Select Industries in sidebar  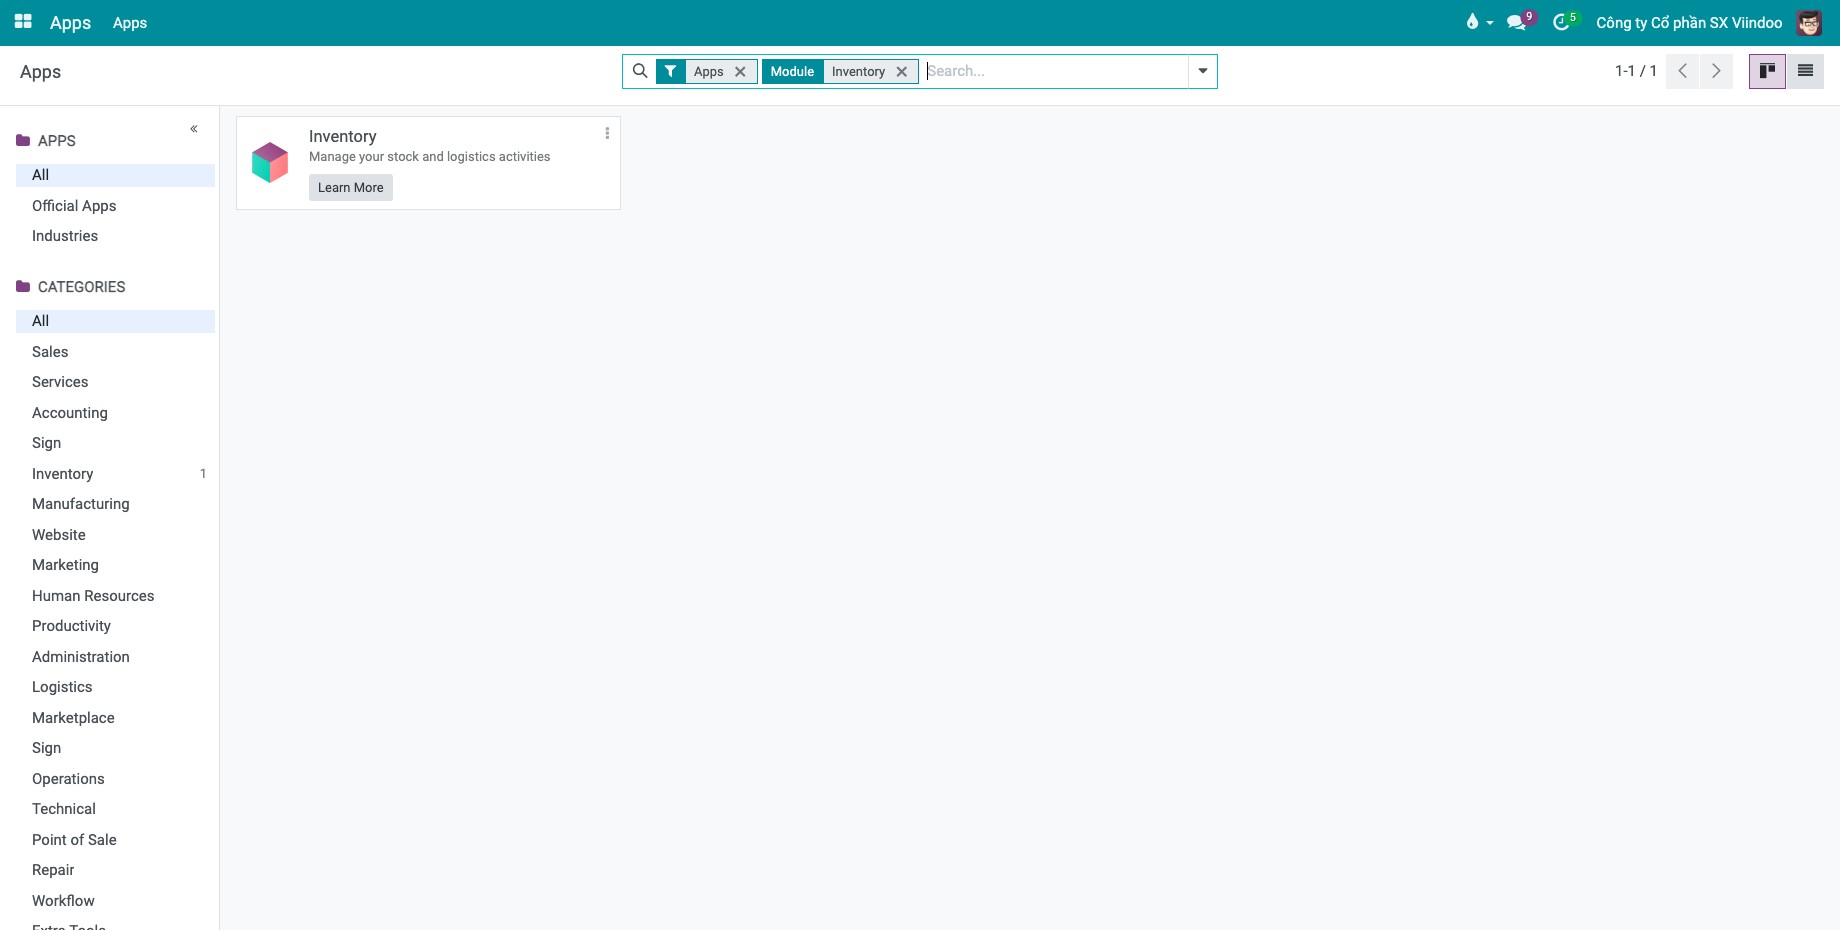click(115, 236)
